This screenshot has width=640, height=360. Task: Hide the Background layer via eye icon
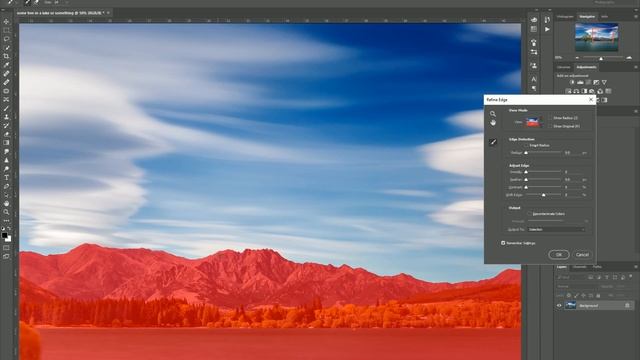(x=559, y=305)
